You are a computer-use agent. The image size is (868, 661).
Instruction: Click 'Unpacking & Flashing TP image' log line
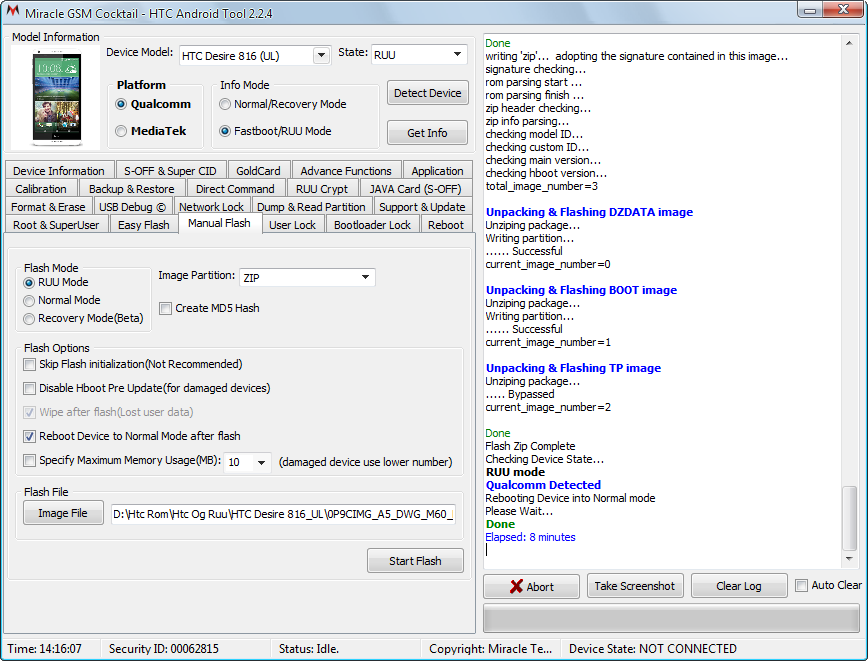573,368
